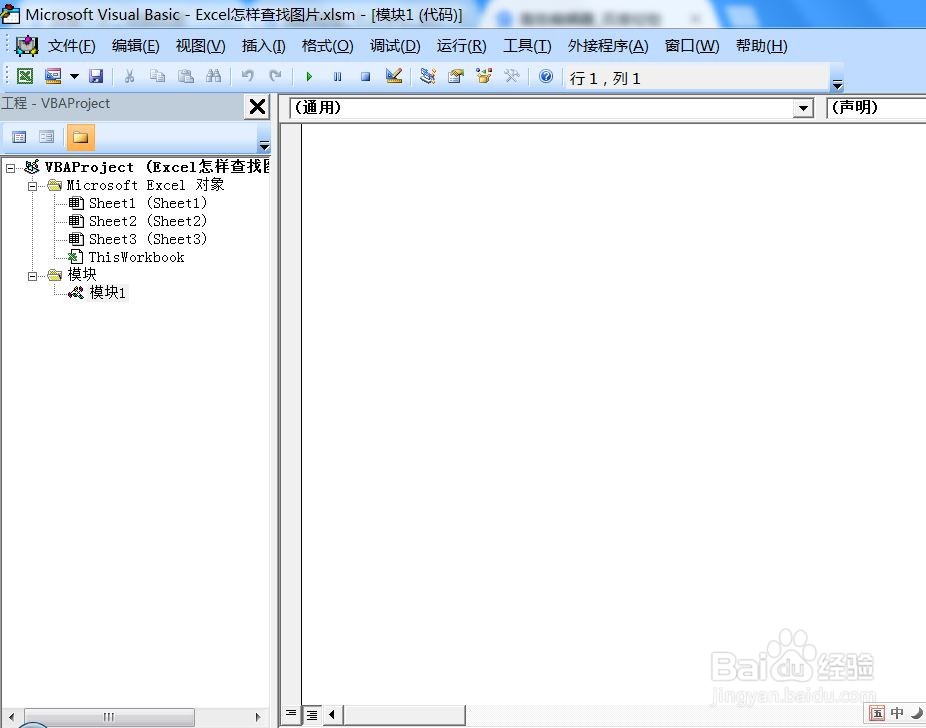Select VBAProject root item in tree

pos(156,167)
